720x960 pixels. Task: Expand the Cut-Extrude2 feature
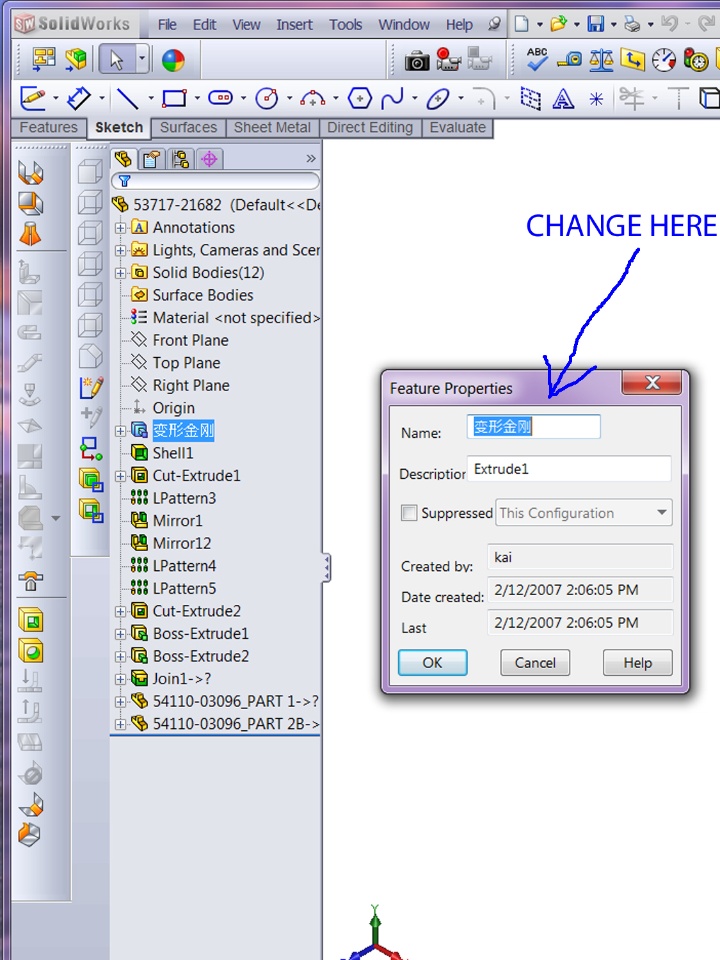(x=120, y=612)
